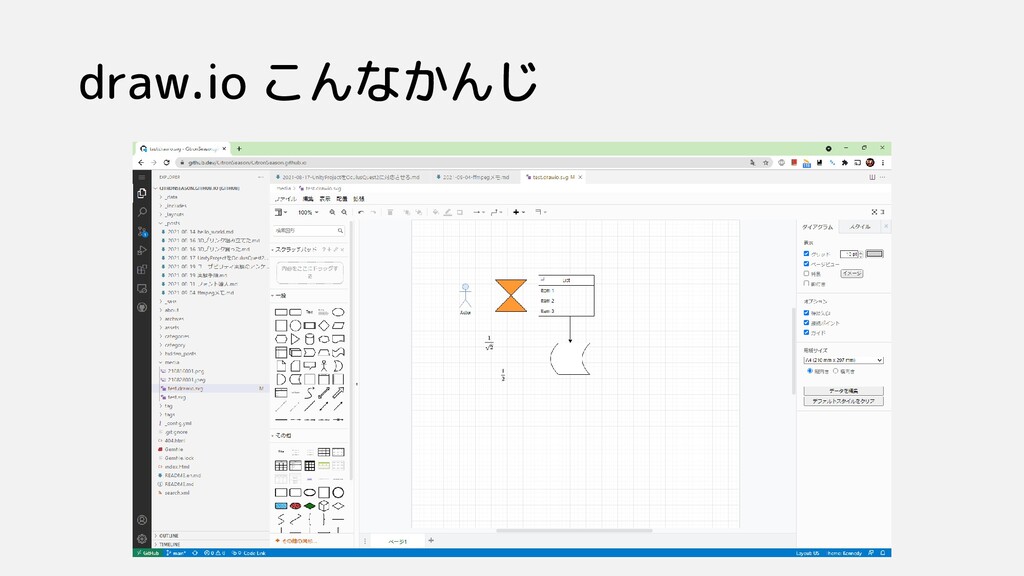The image size is (1024, 576).
Task: Open the ファイル menu
Action: coord(285,199)
